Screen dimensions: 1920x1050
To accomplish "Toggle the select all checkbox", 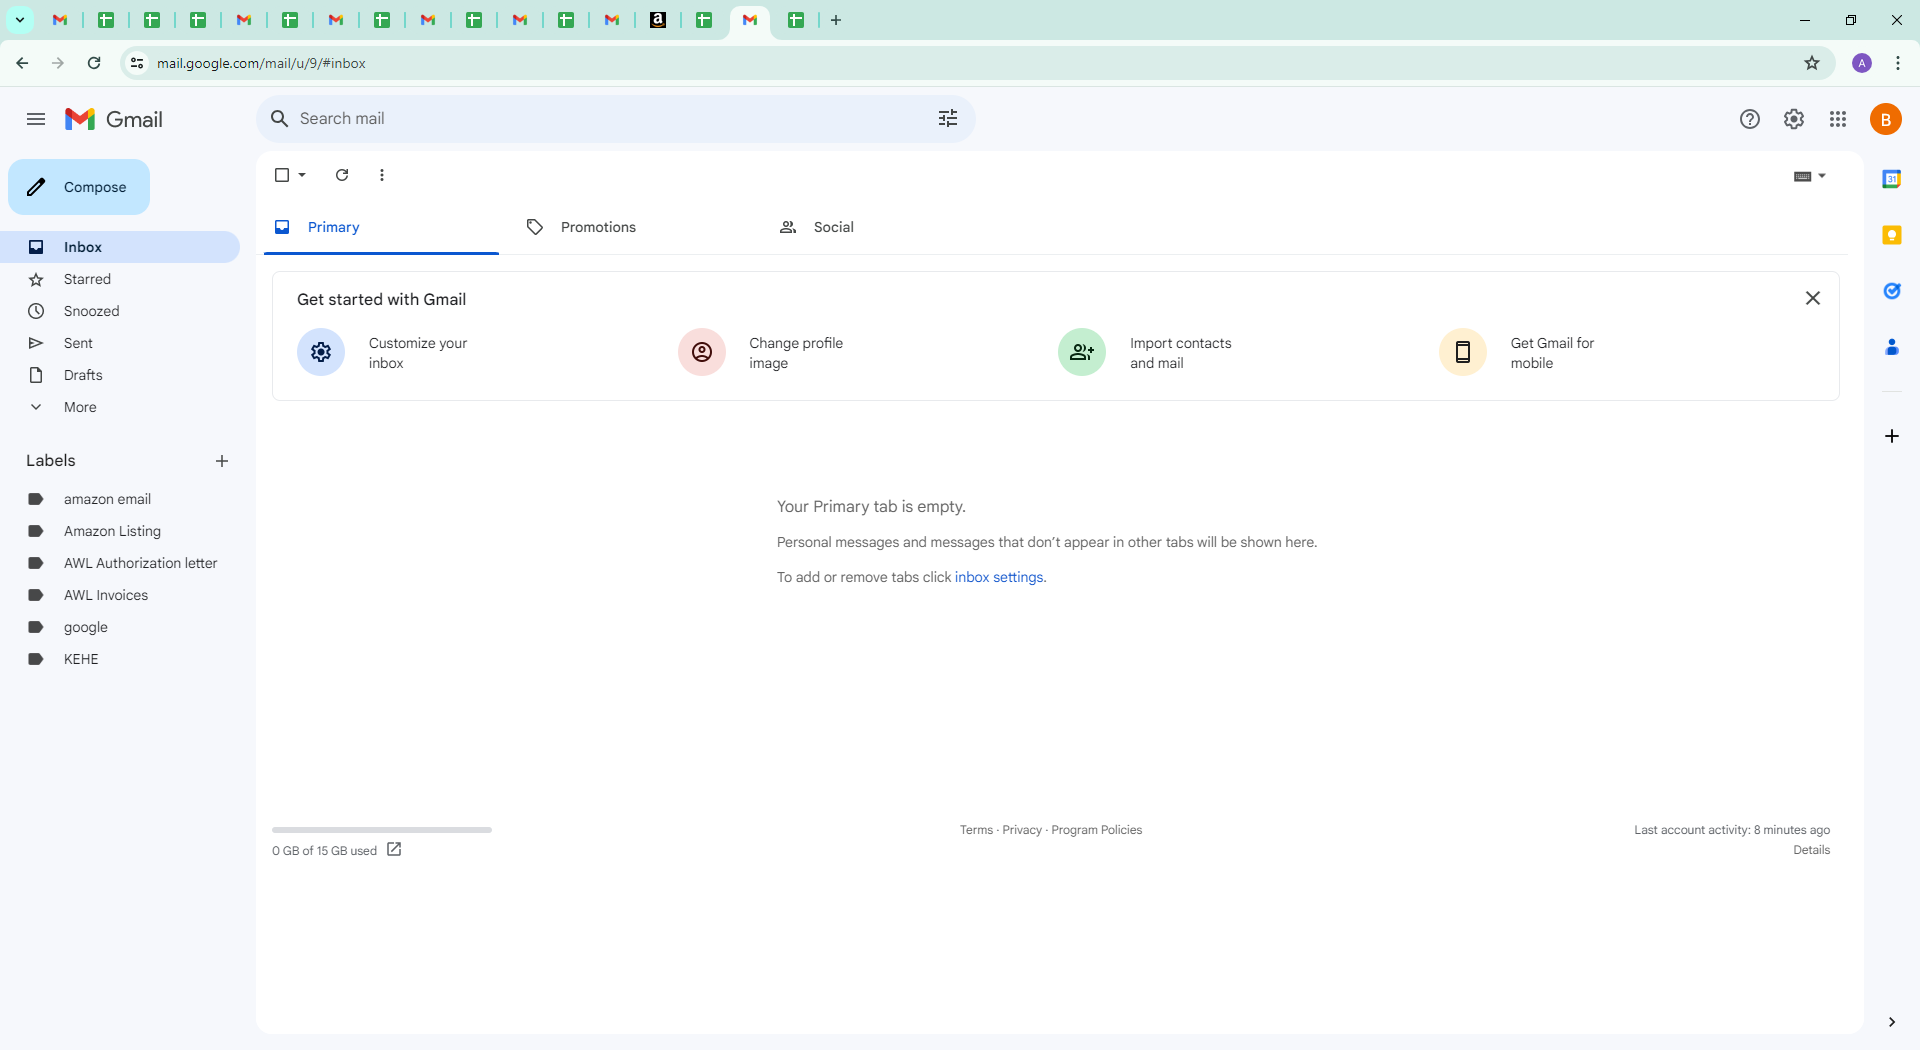I will [x=282, y=175].
